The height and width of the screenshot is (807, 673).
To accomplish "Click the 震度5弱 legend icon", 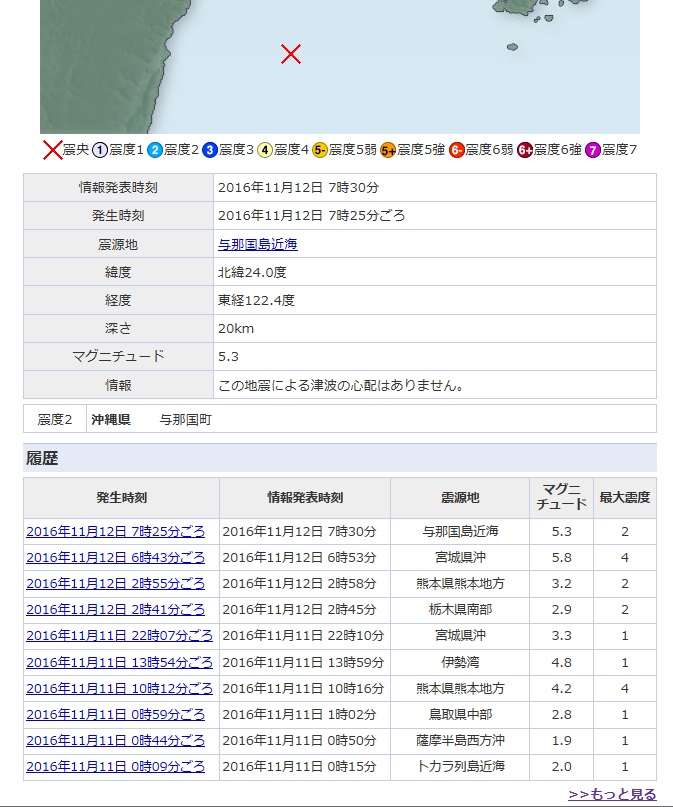I will coord(320,150).
